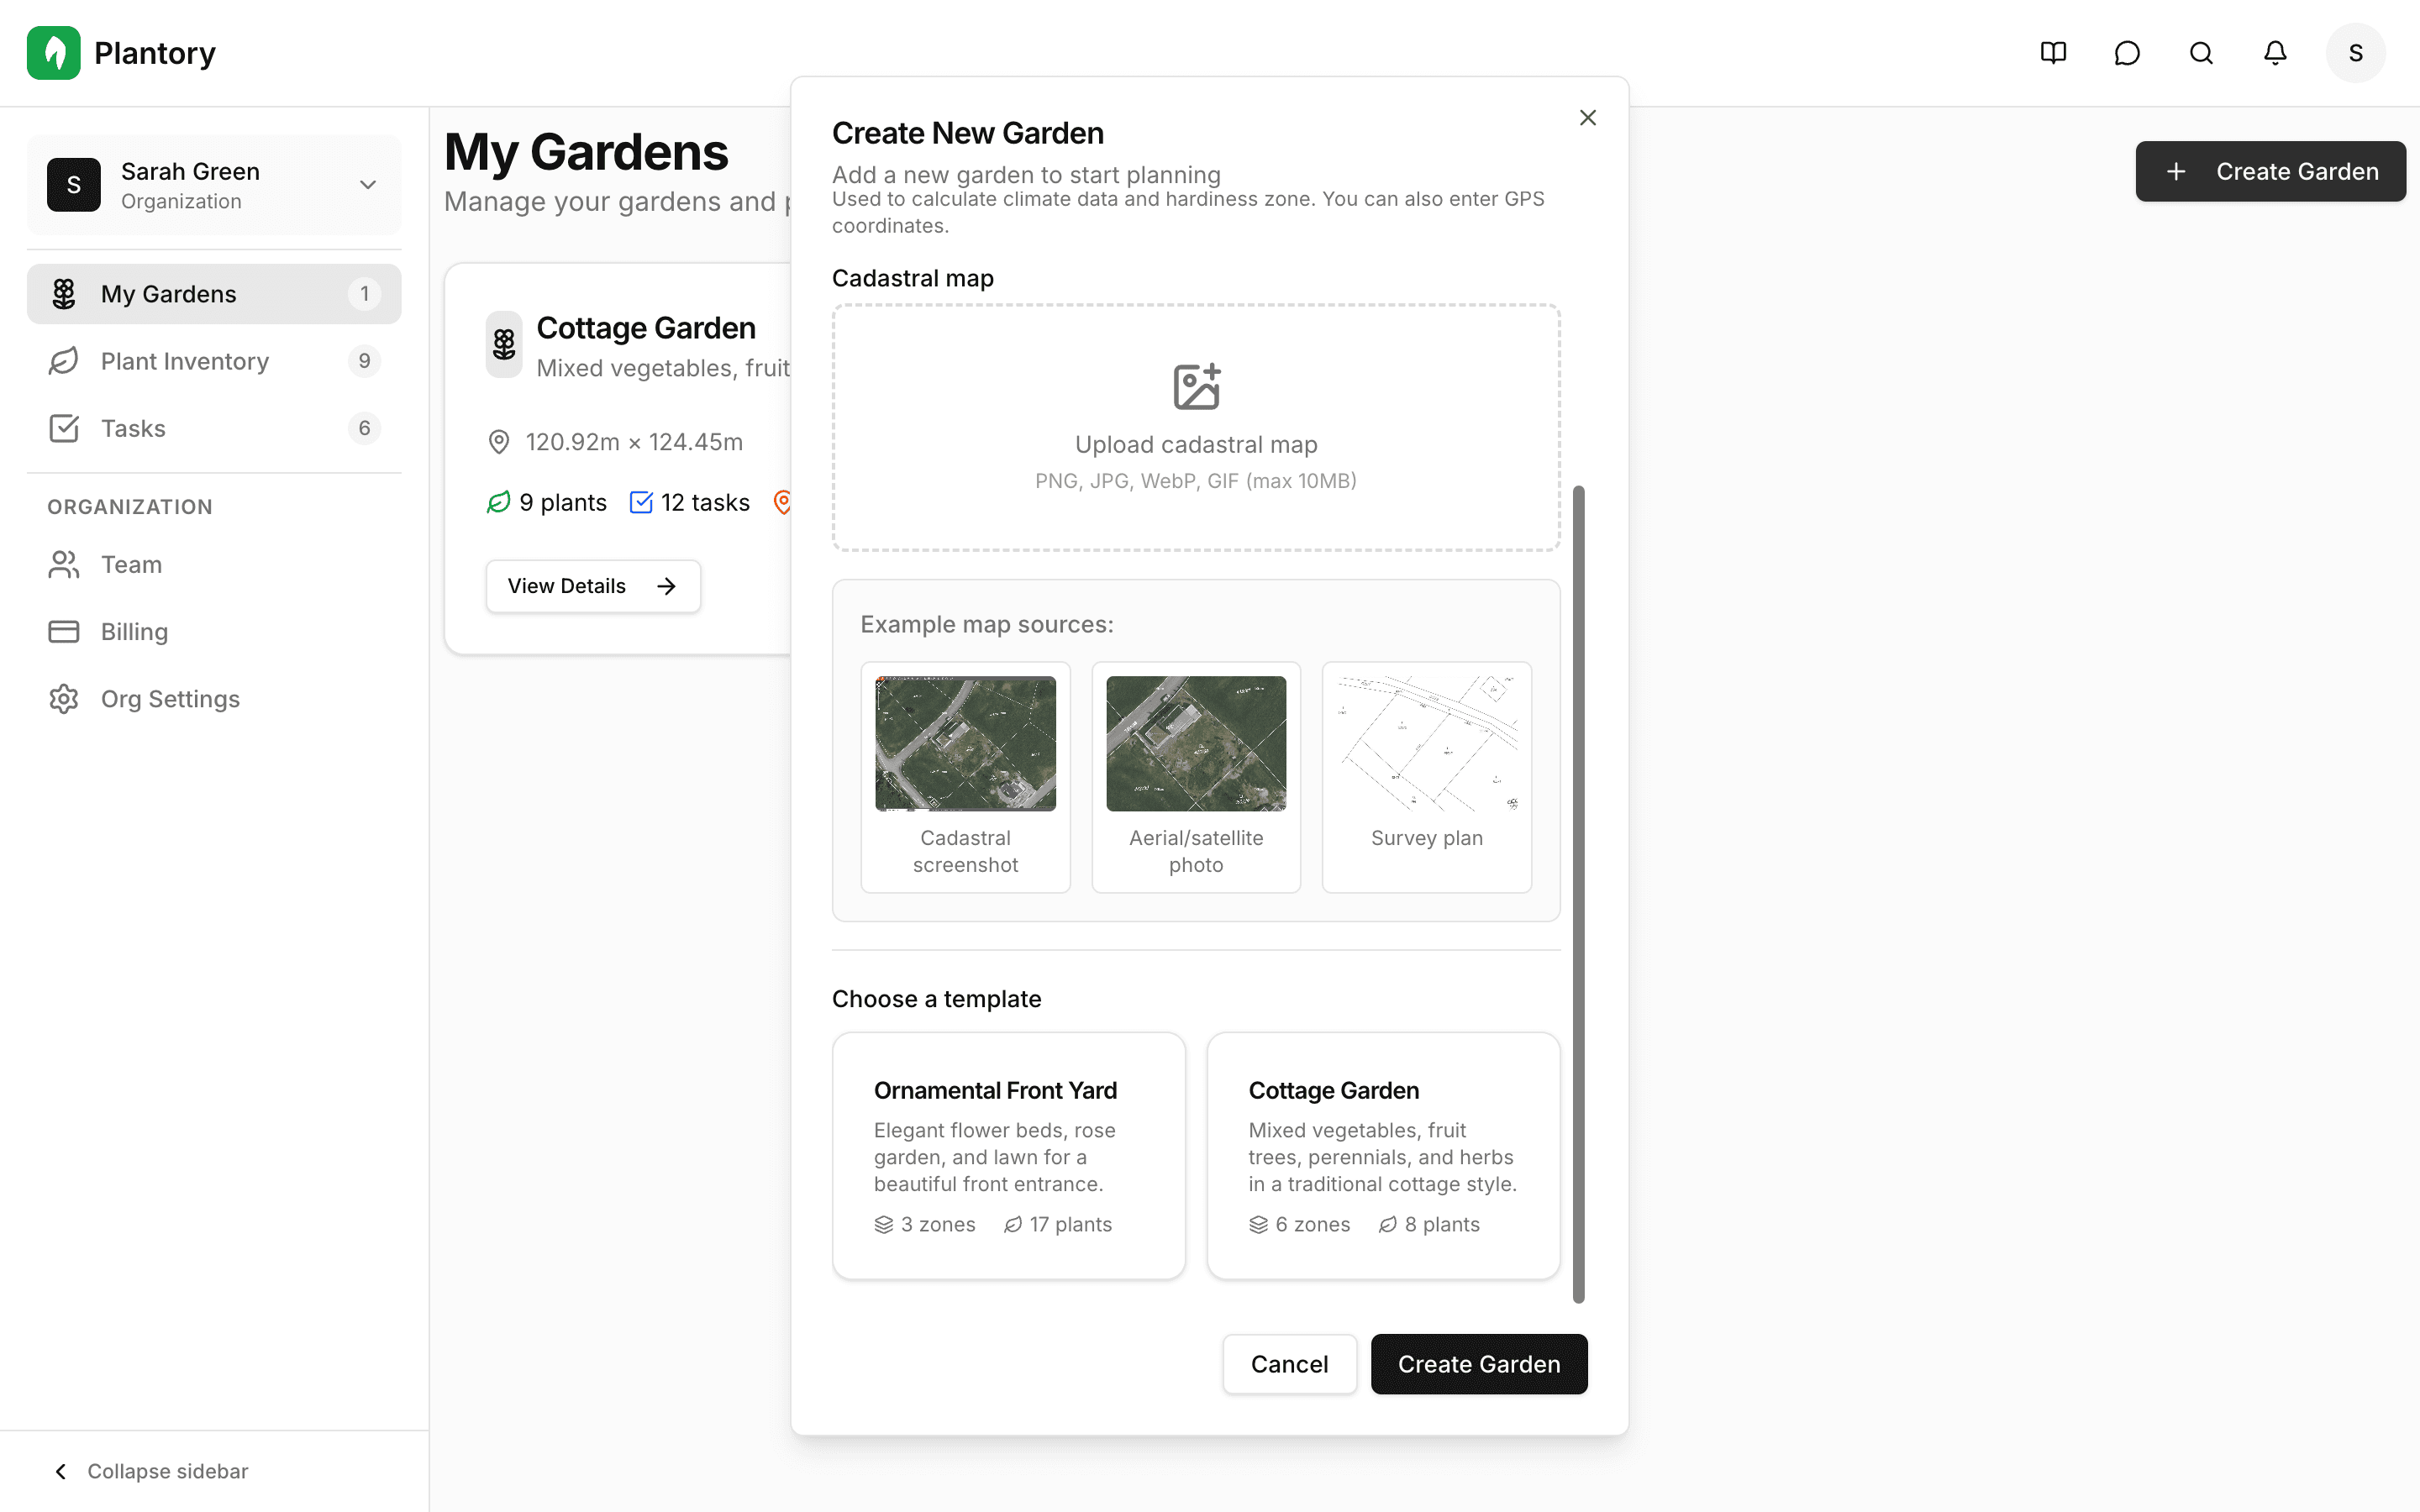Image resolution: width=2420 pixels, height=1512 pixels.
Task: Click the Plantory leaf logo
Action: (x=54, y=52)
